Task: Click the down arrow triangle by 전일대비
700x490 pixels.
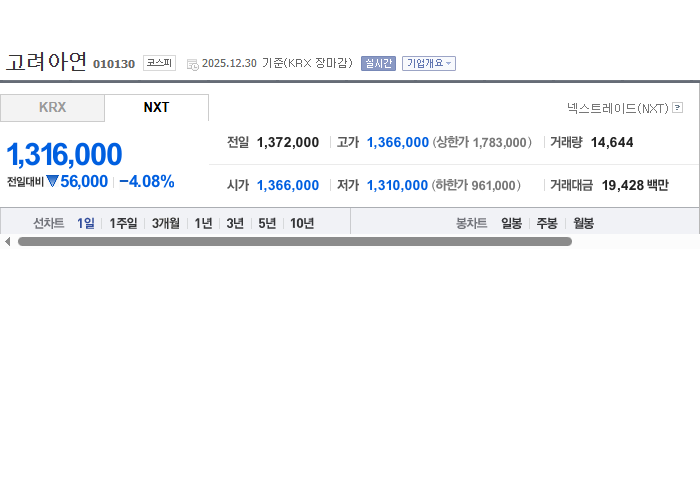Action: [52, 181]
